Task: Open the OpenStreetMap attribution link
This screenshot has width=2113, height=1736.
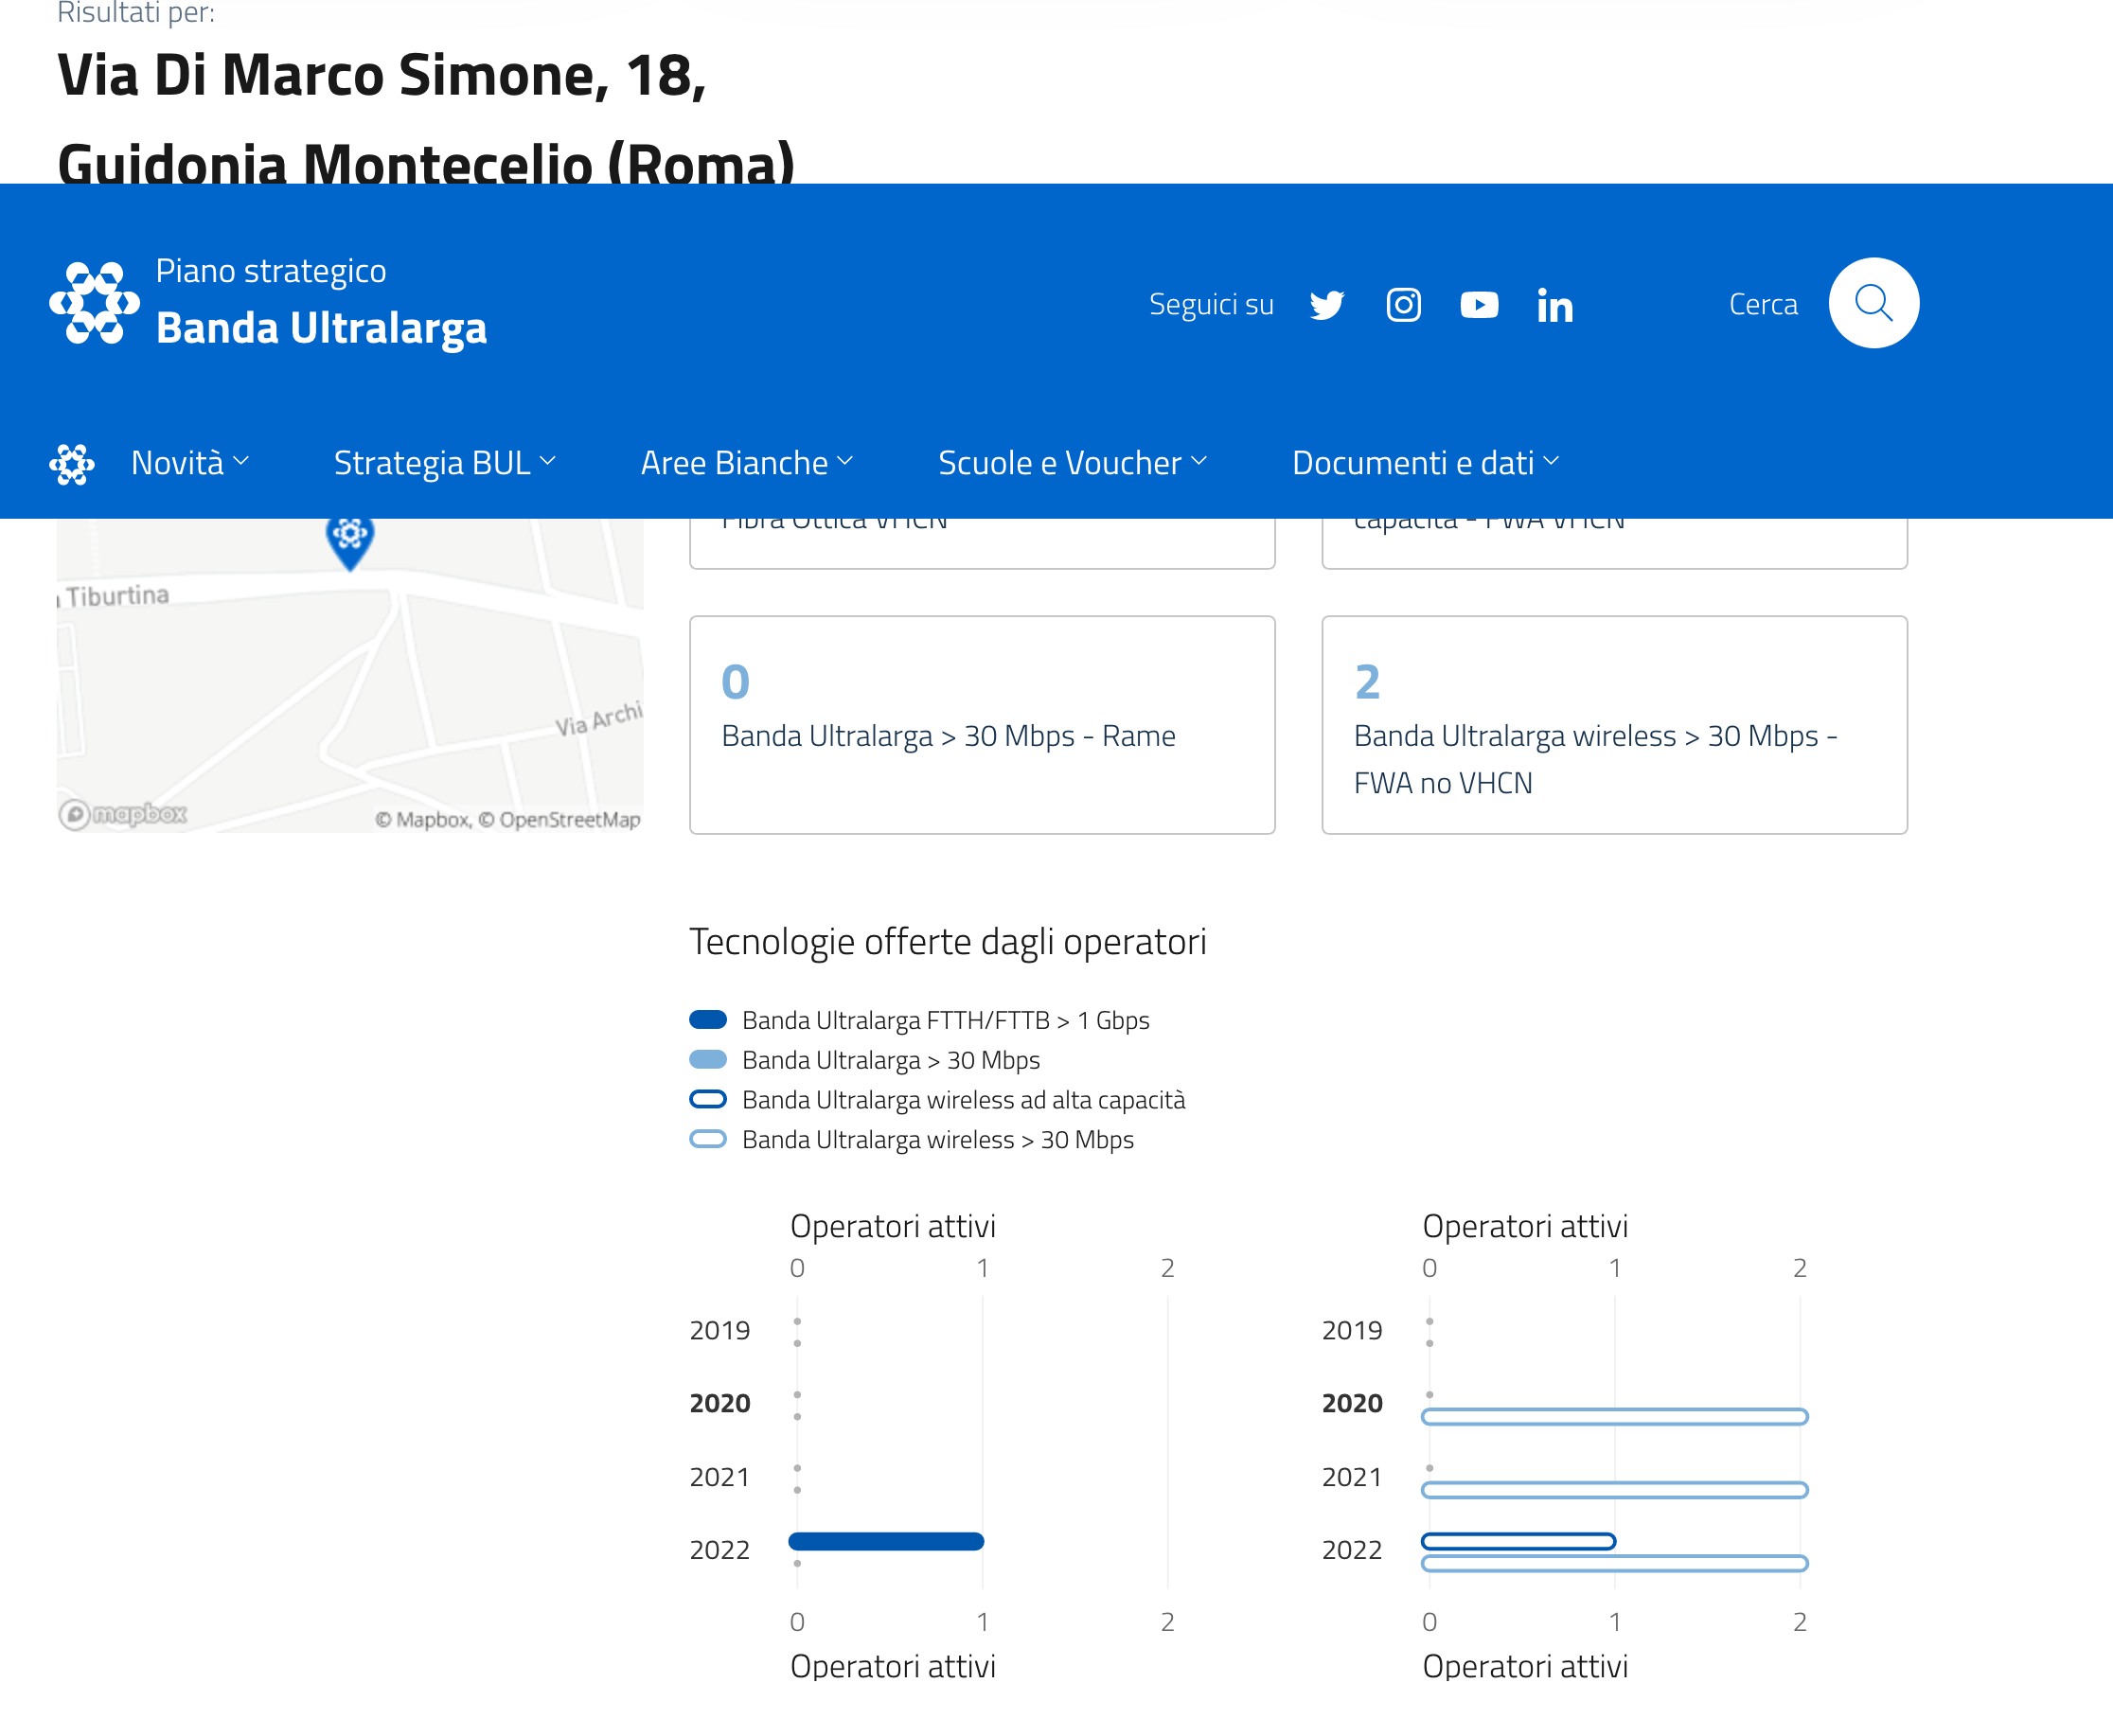Action: coord(559,820)
